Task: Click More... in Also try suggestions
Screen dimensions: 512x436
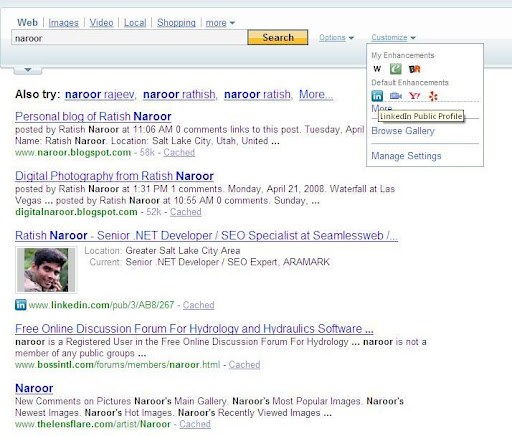Action: click(316, 94)
